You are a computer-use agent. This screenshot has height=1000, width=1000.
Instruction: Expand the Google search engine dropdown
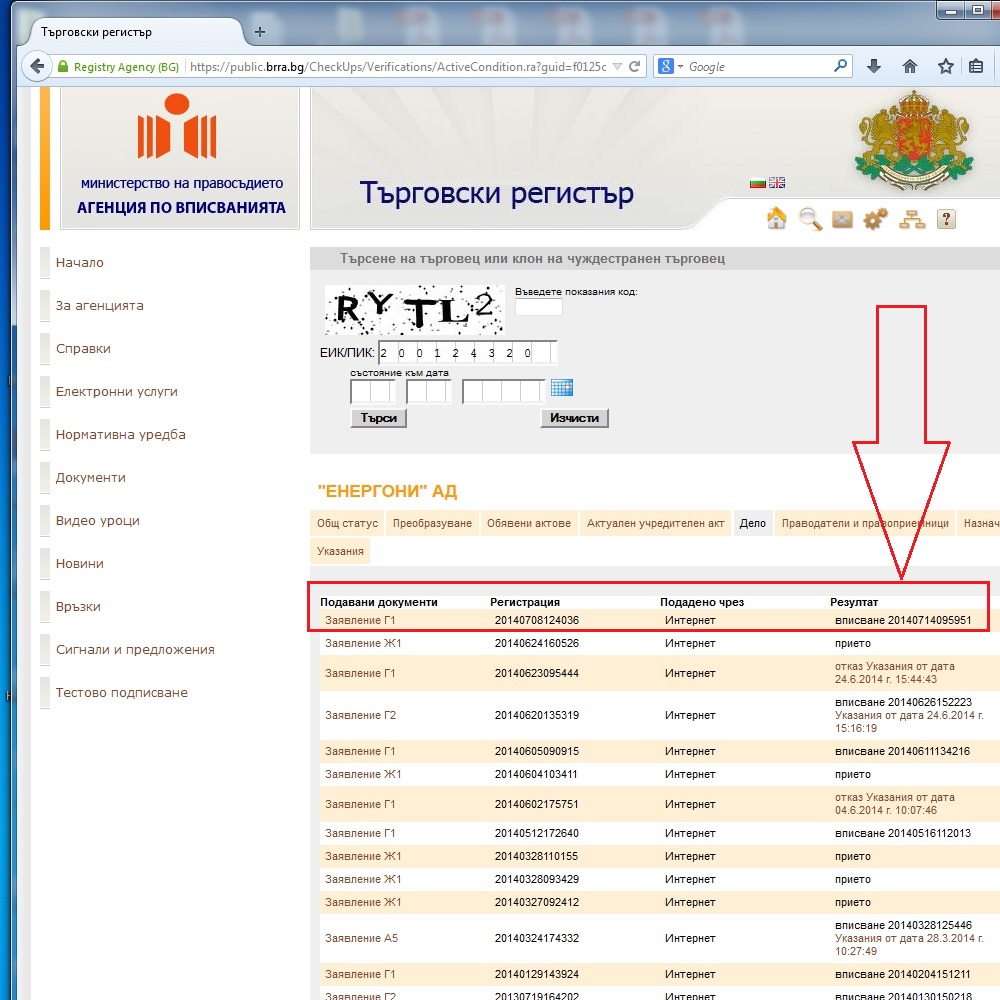[x=672, y=67]
